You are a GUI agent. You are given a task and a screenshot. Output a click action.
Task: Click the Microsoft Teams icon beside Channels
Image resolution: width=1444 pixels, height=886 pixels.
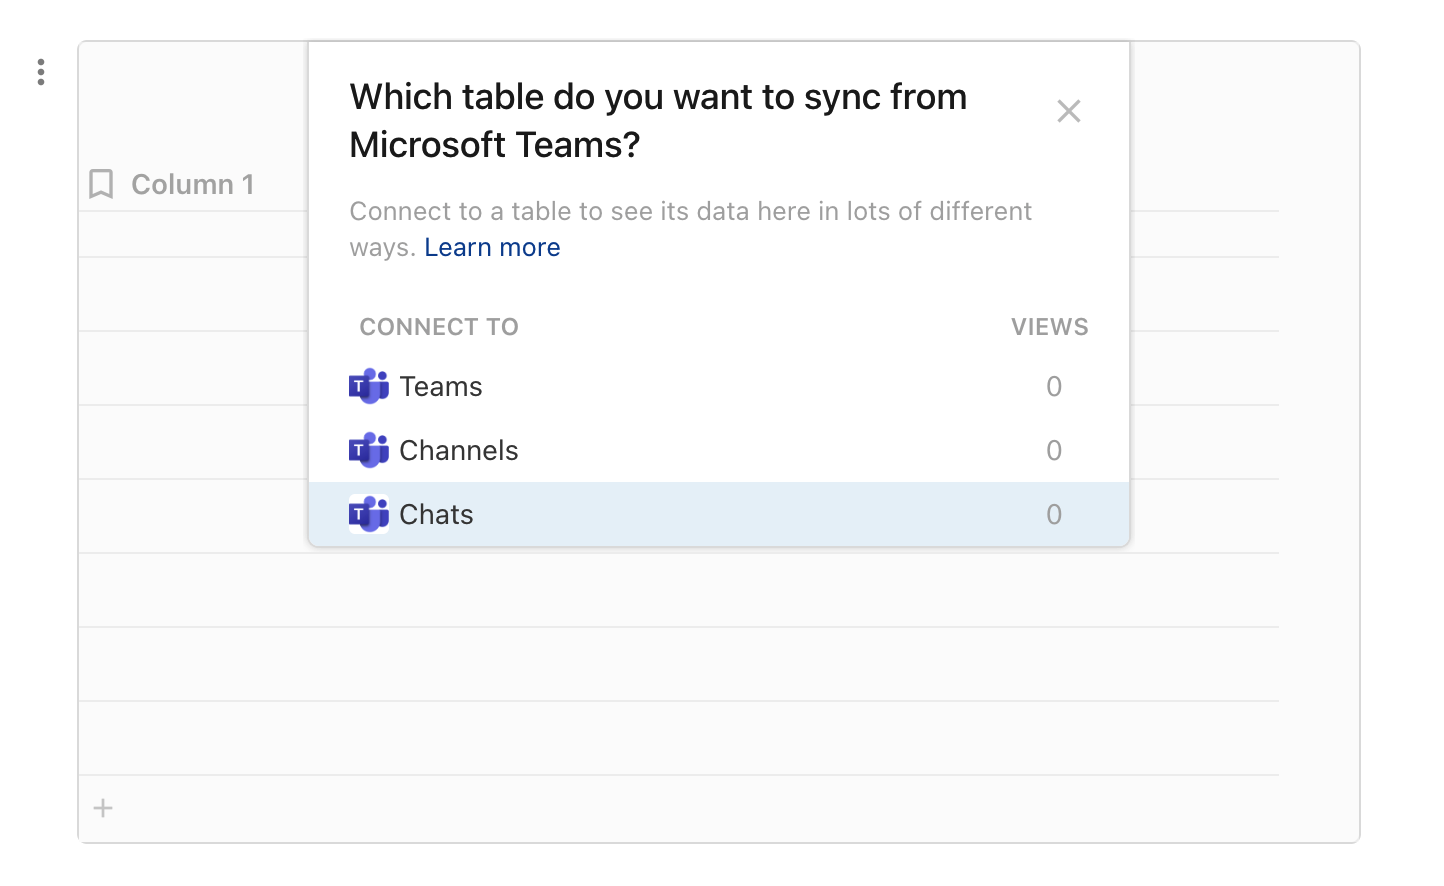click(369, 450)
